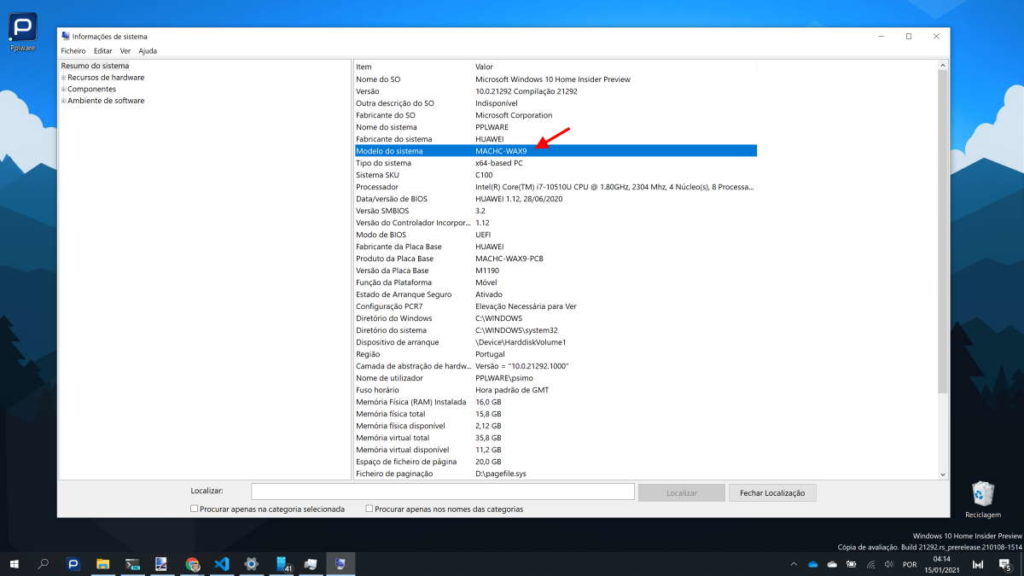The image size is (1024, 576).
Task: Select 'Ficheiro de paginação' row
Action: point(556,474)
